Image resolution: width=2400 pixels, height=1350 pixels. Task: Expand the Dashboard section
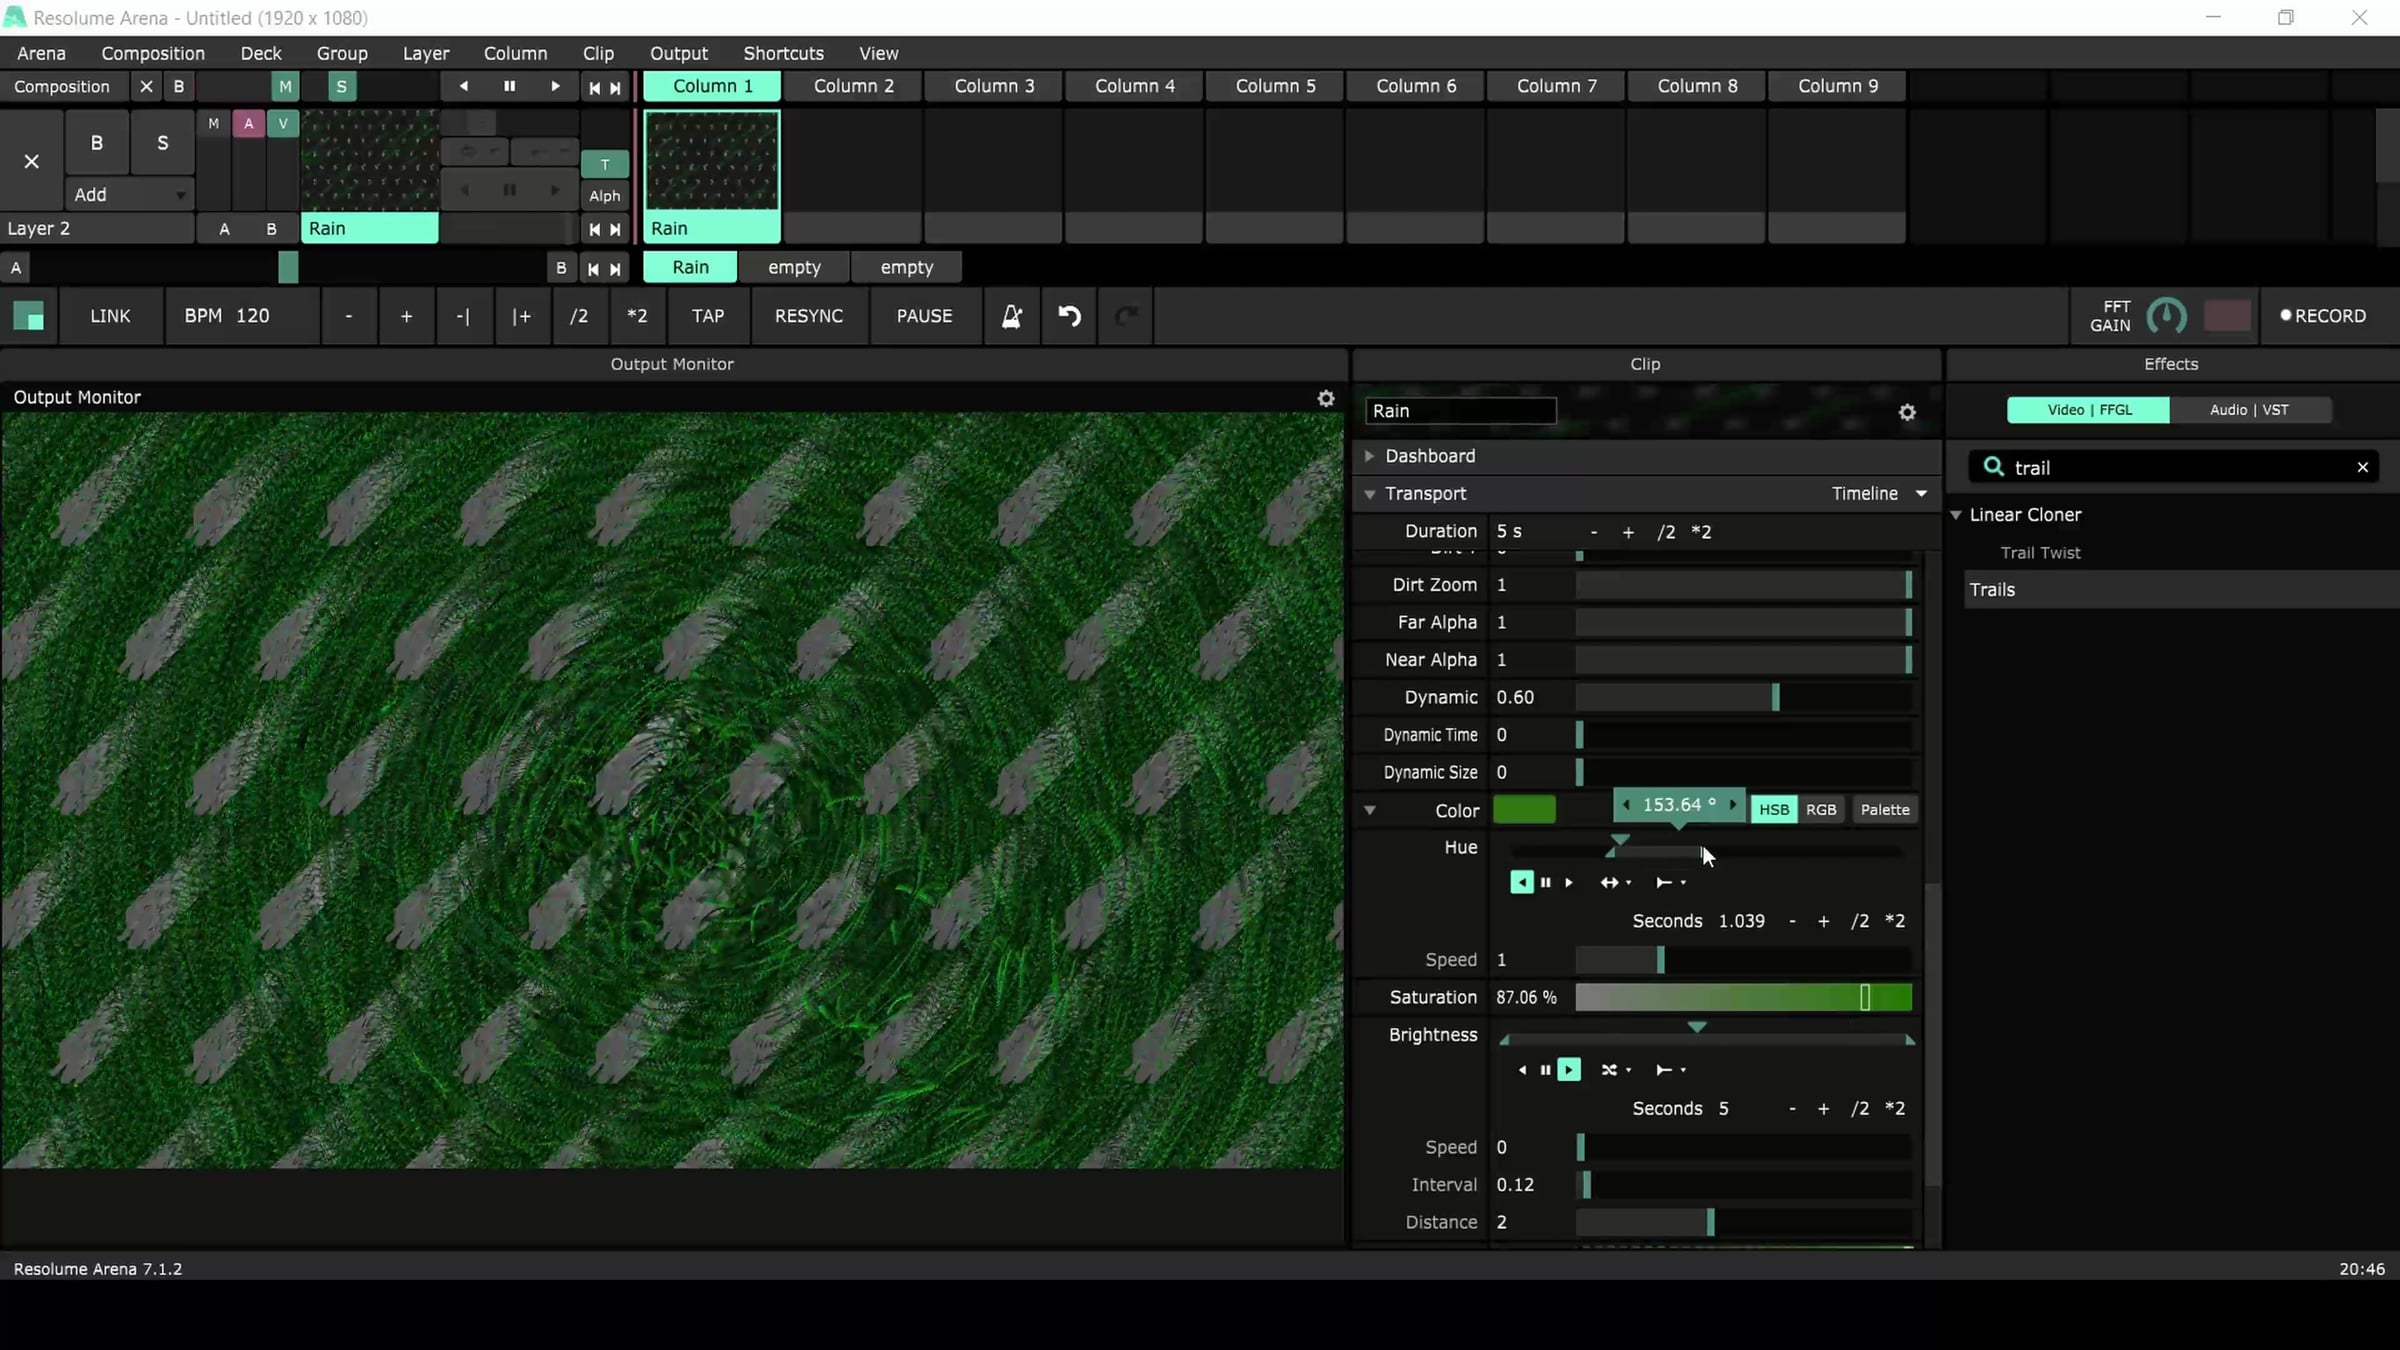click(1369, 456)
